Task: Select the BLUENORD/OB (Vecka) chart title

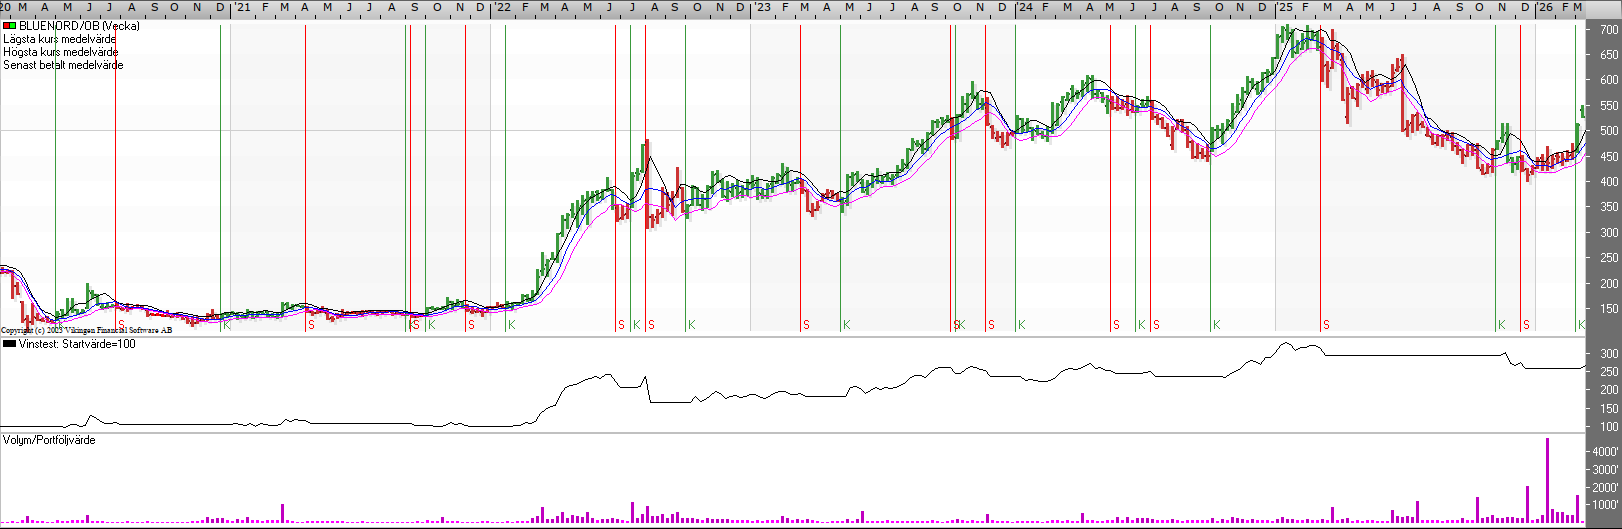Action: [79, 26]
